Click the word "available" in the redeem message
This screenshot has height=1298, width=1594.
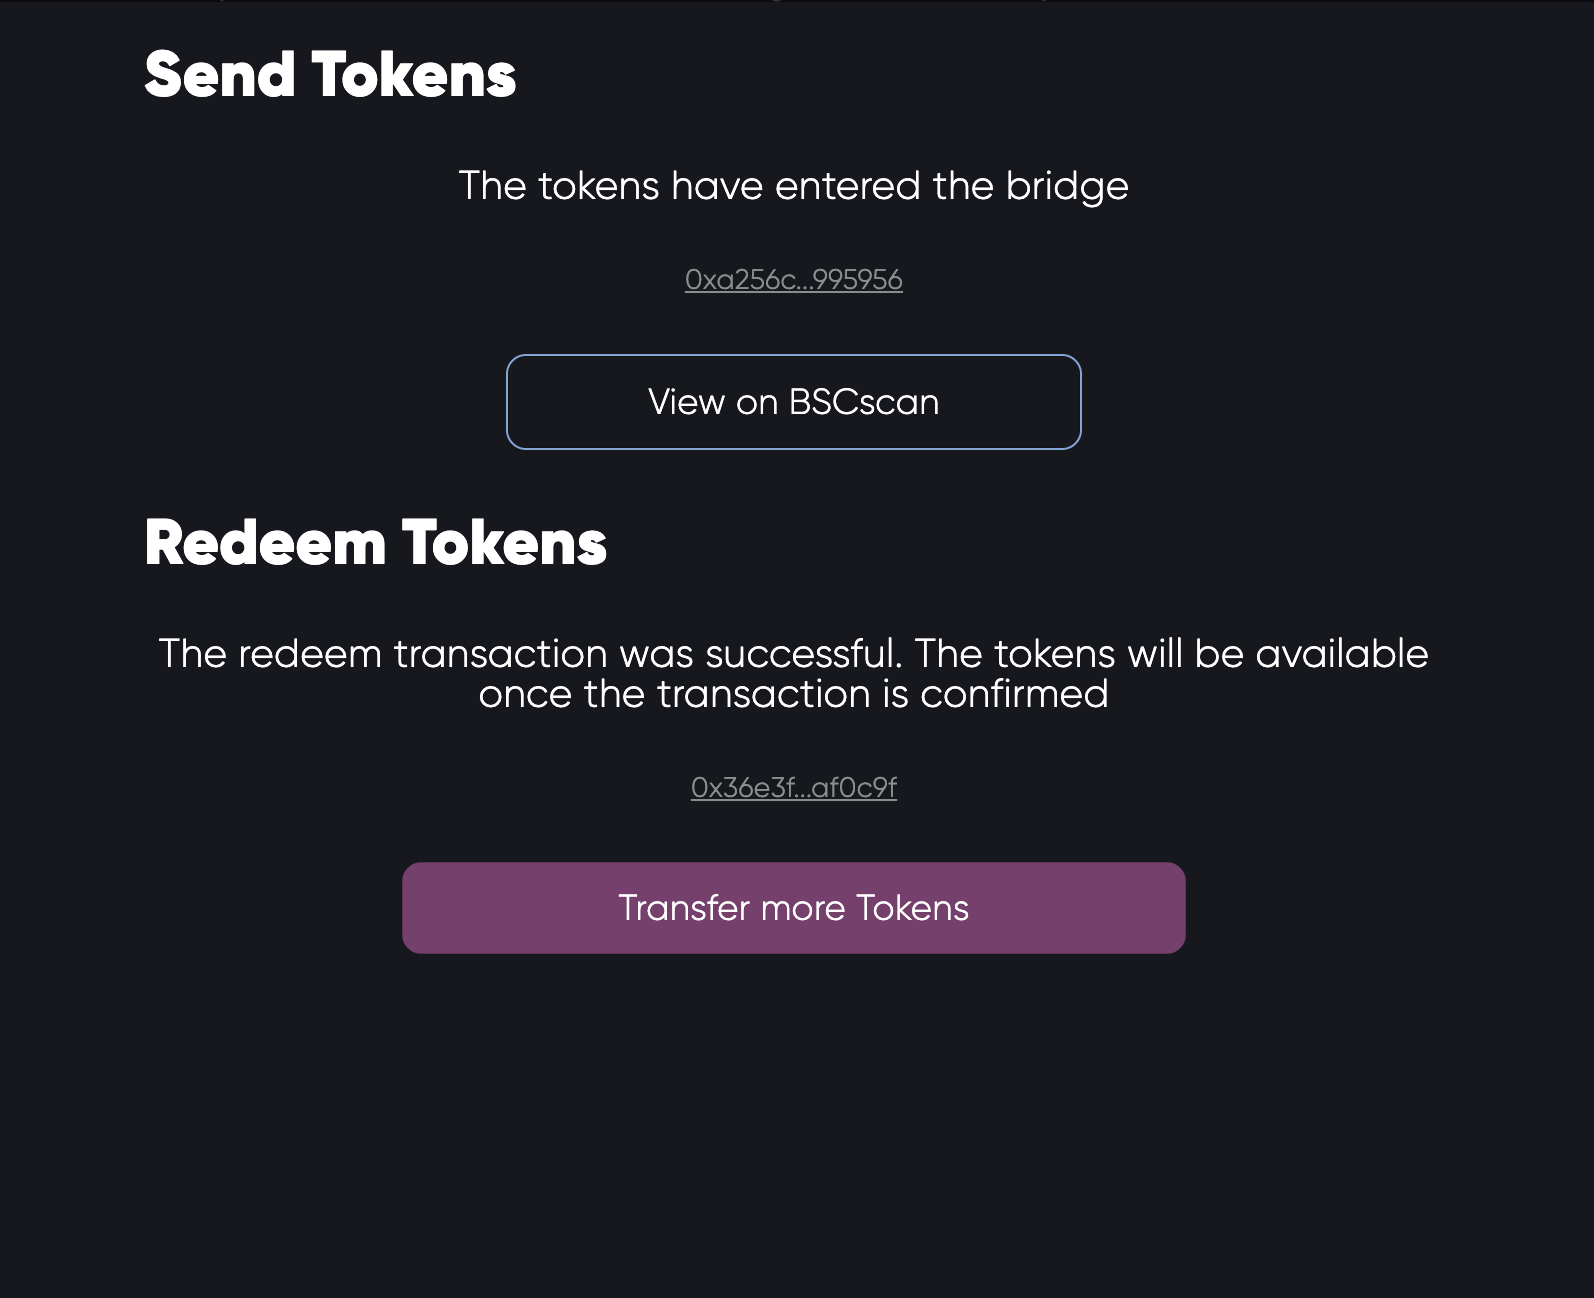tap(1342, 654)
